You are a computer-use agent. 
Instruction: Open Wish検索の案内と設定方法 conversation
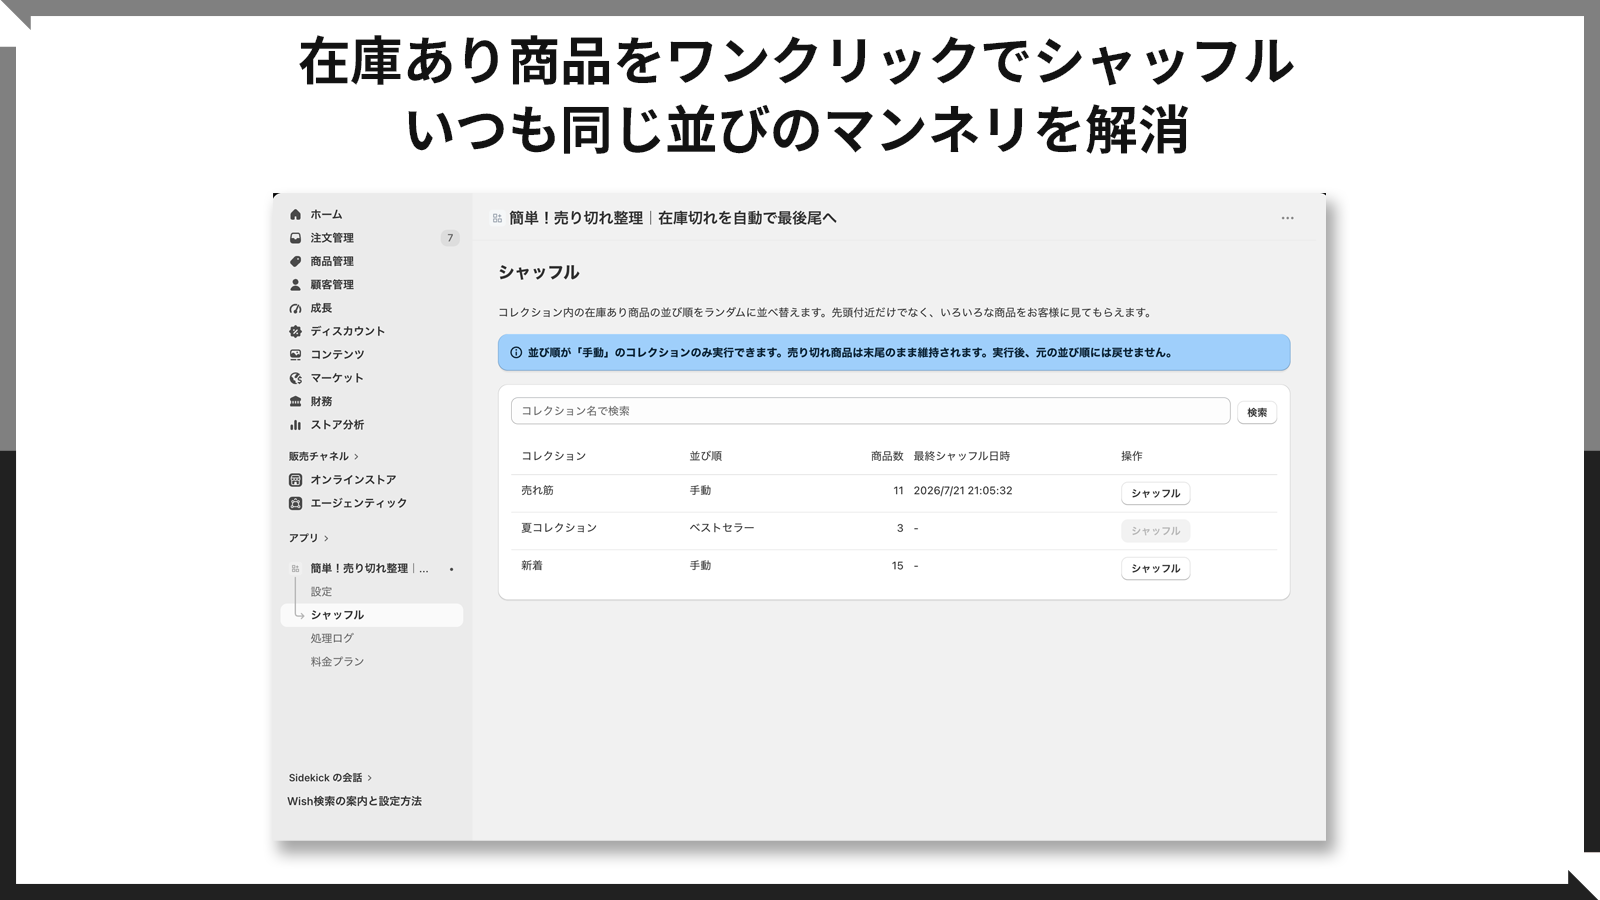[x=355, y=801]
